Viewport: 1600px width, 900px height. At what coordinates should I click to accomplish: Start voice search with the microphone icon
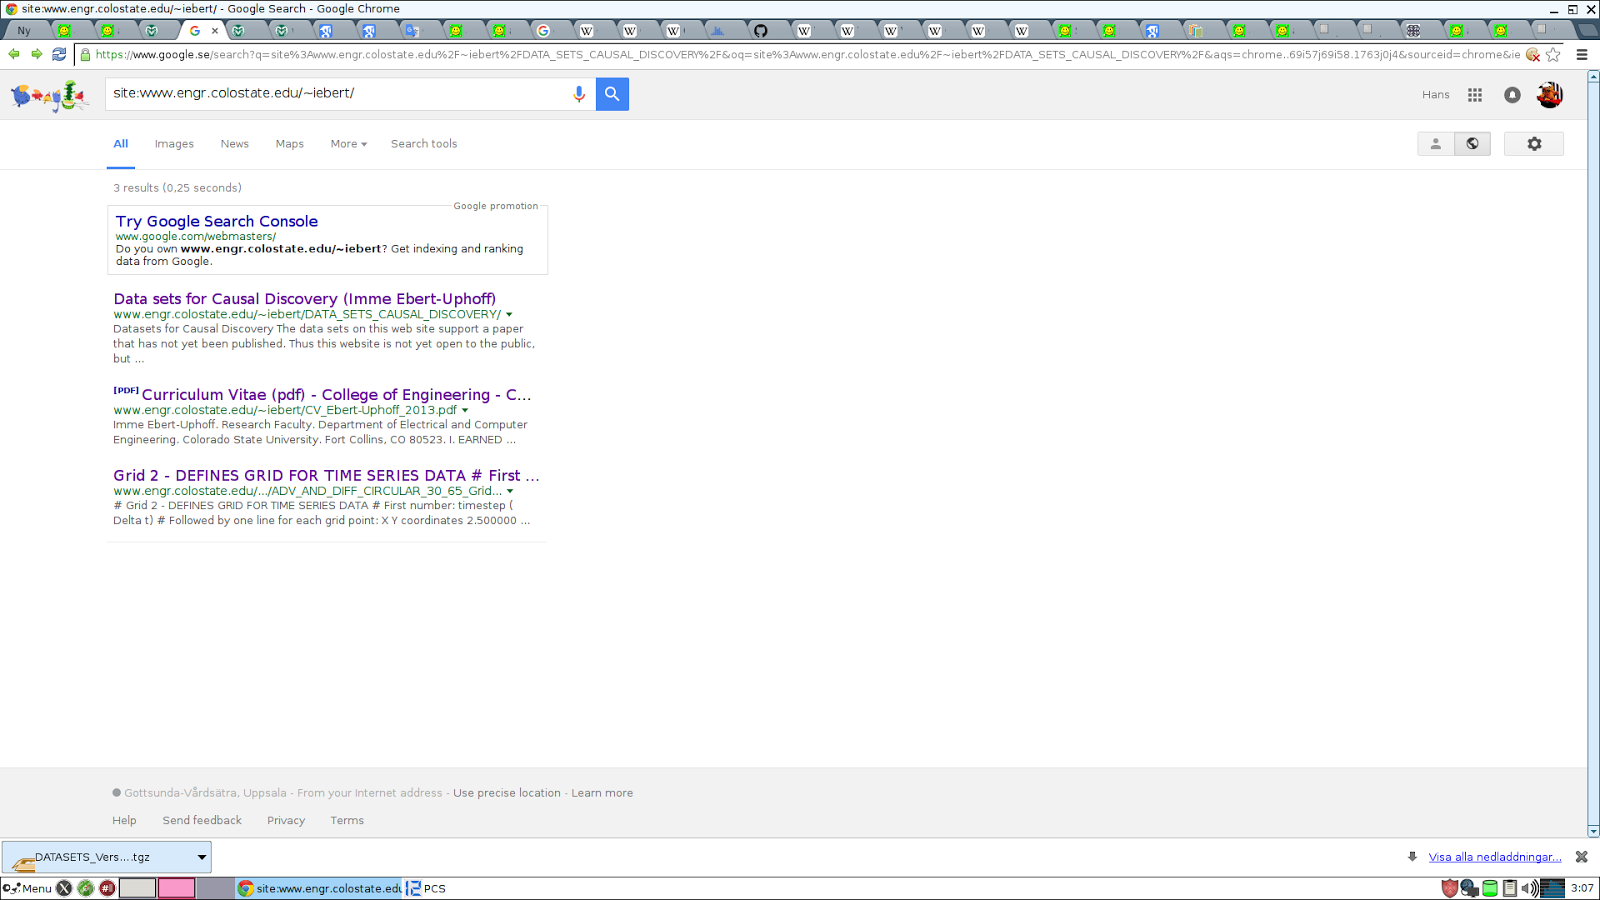point(579,94)
